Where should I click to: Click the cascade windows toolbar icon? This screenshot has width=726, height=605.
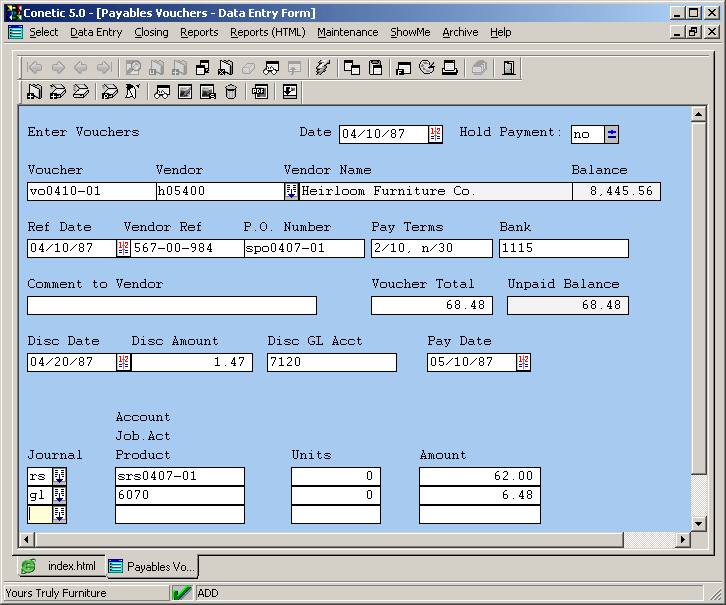click(x=352, y=68)
